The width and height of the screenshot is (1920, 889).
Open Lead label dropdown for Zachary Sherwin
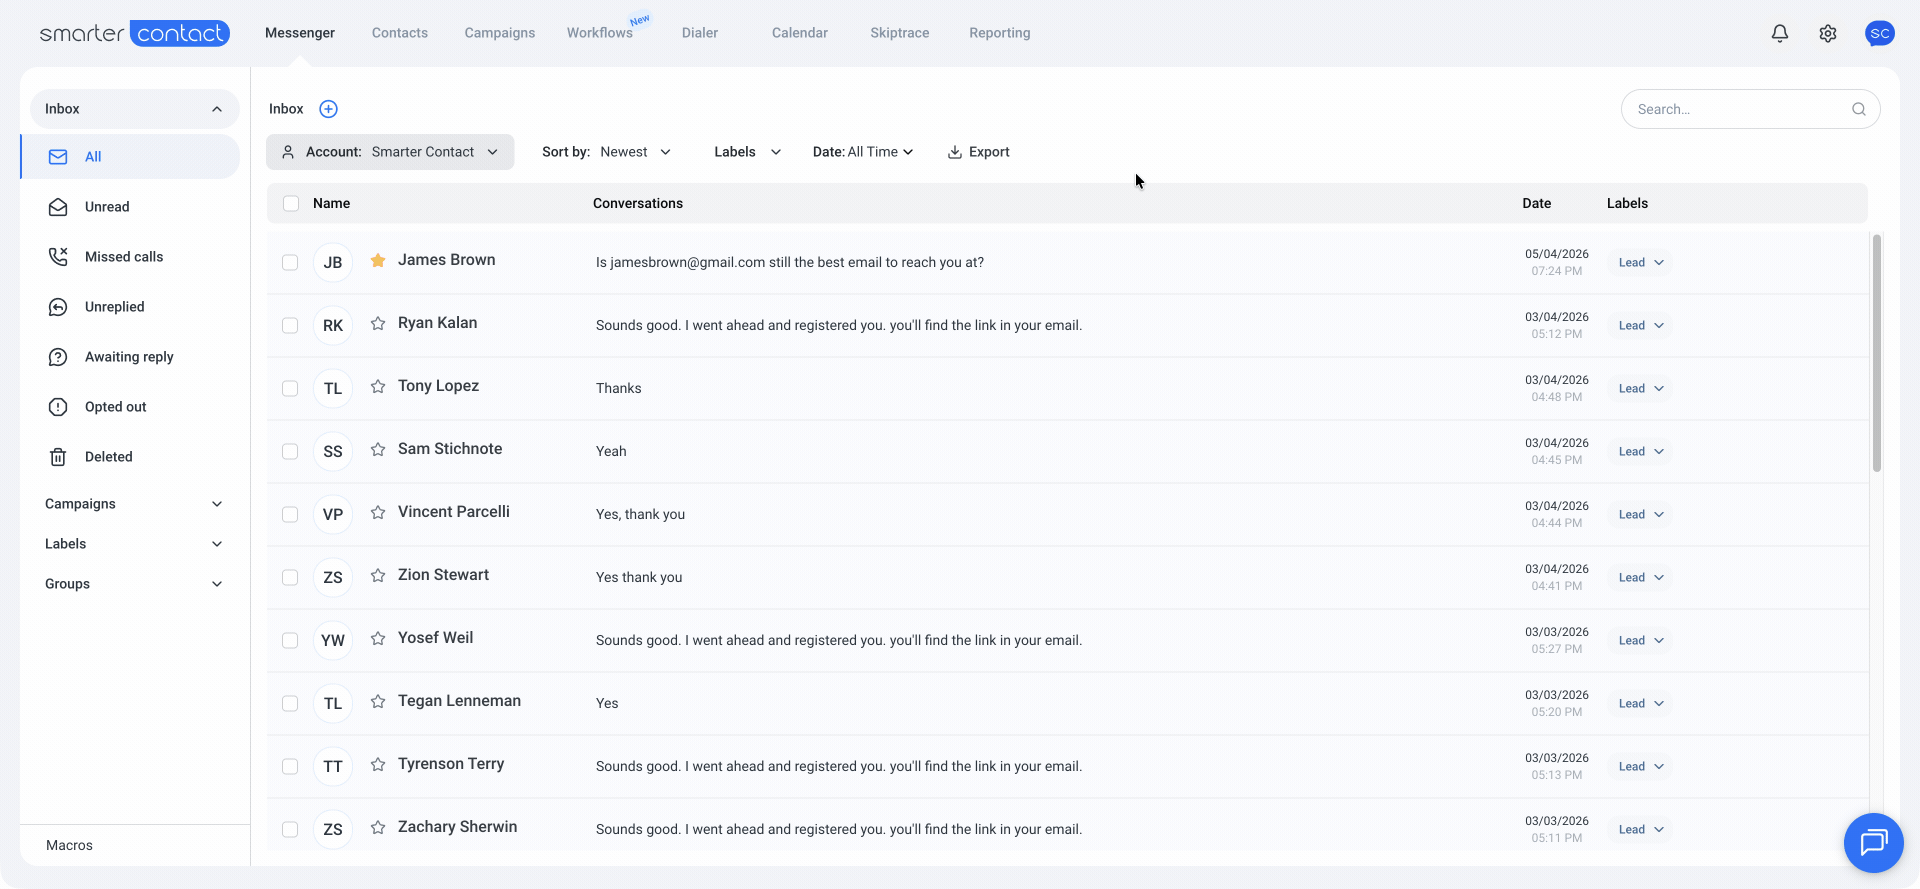point(1641,830)
